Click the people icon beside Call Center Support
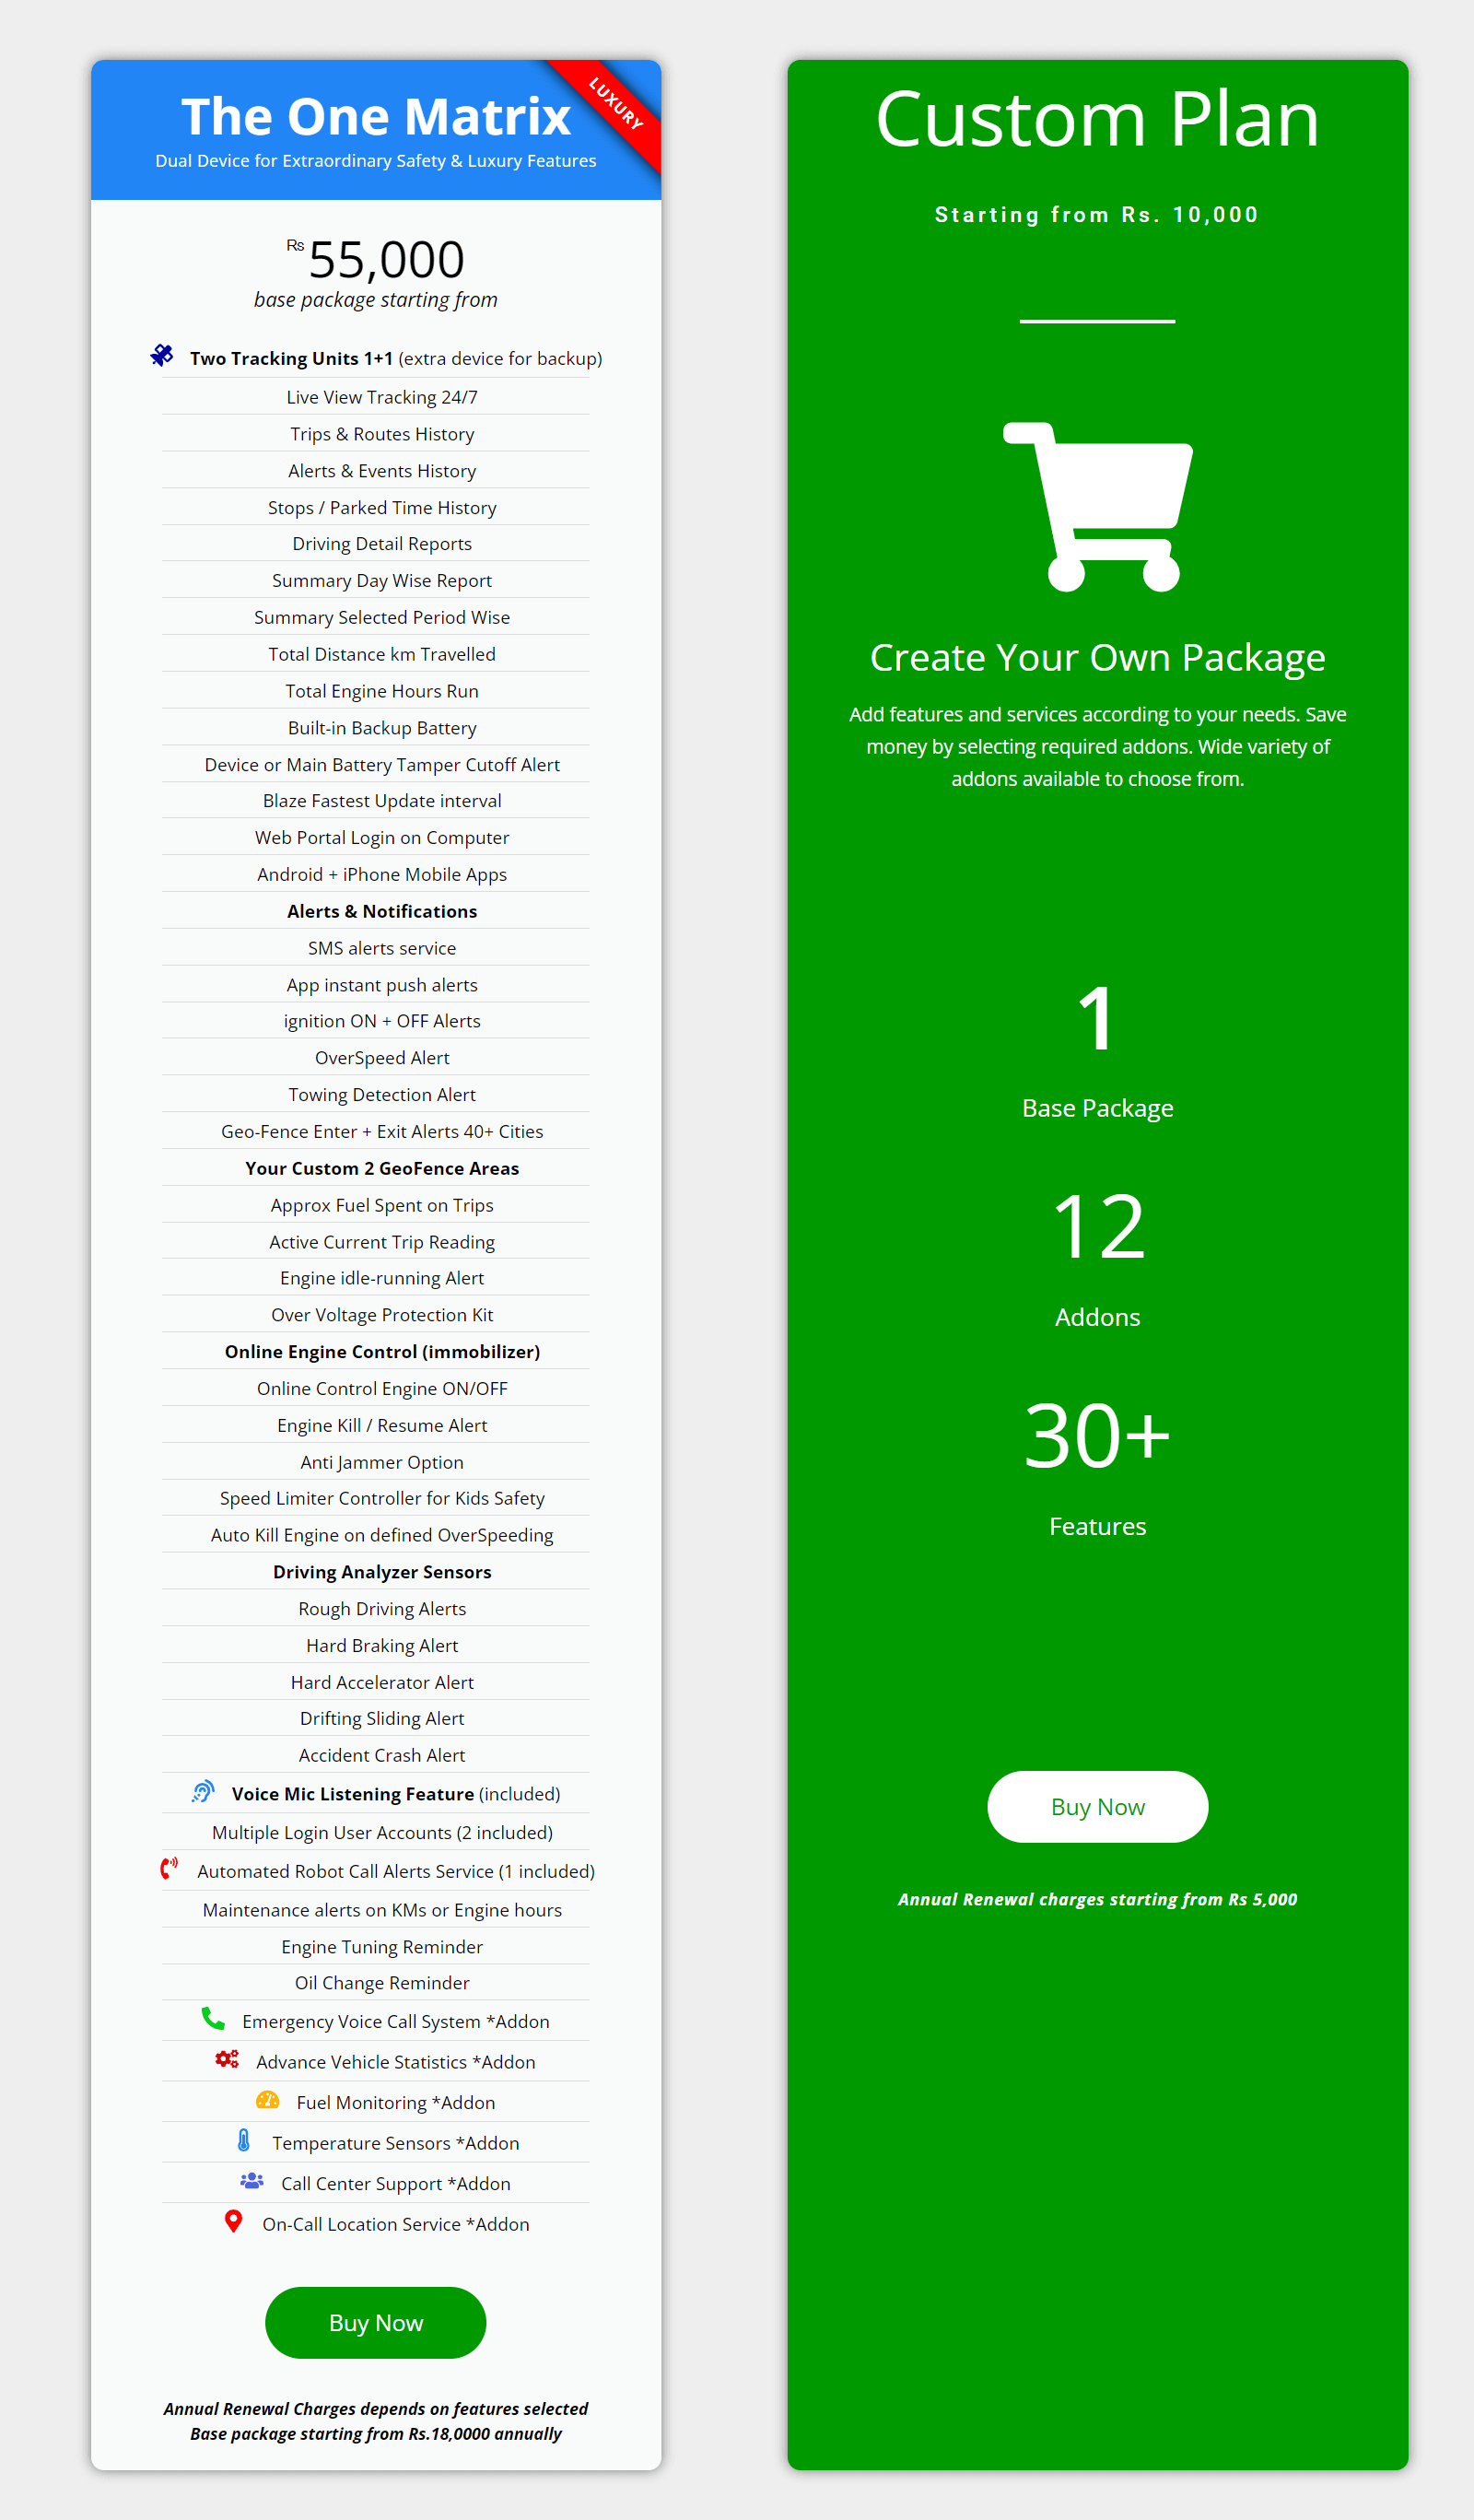1474x2520 pixels. [x=252, y=2181]
